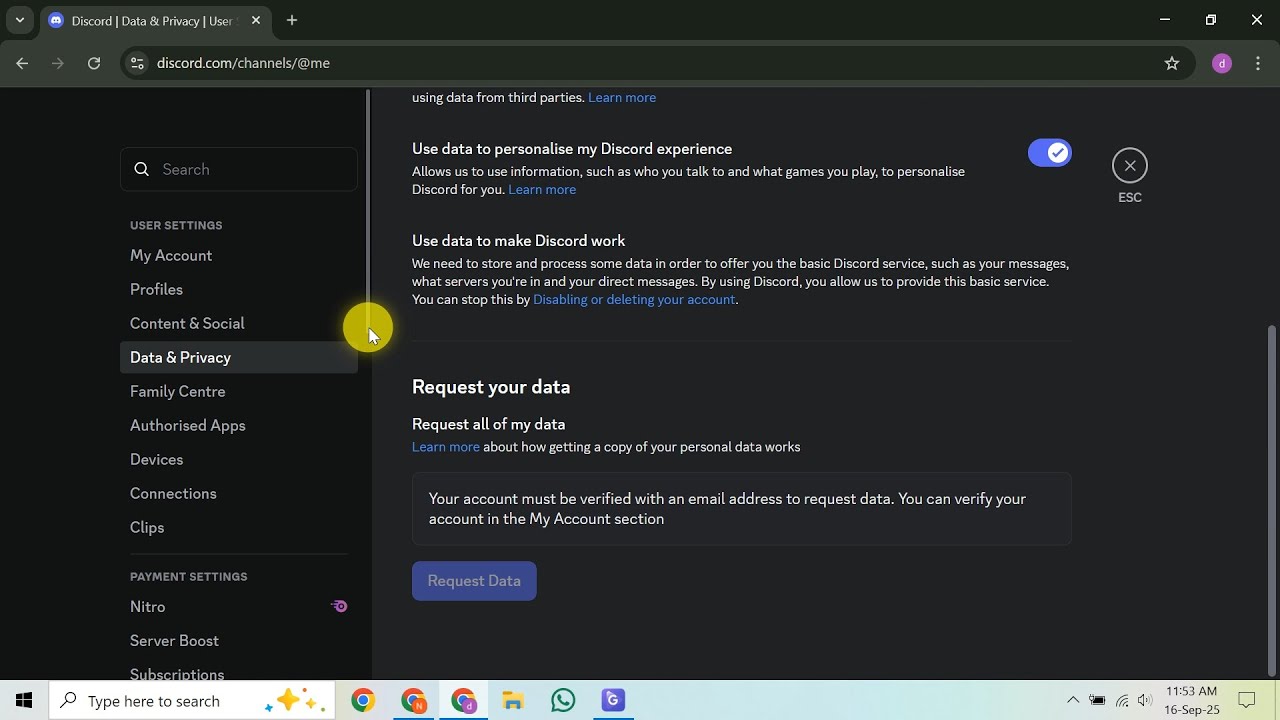
Task: Click the battery icon in system tray
Action: click(1097, 701)
